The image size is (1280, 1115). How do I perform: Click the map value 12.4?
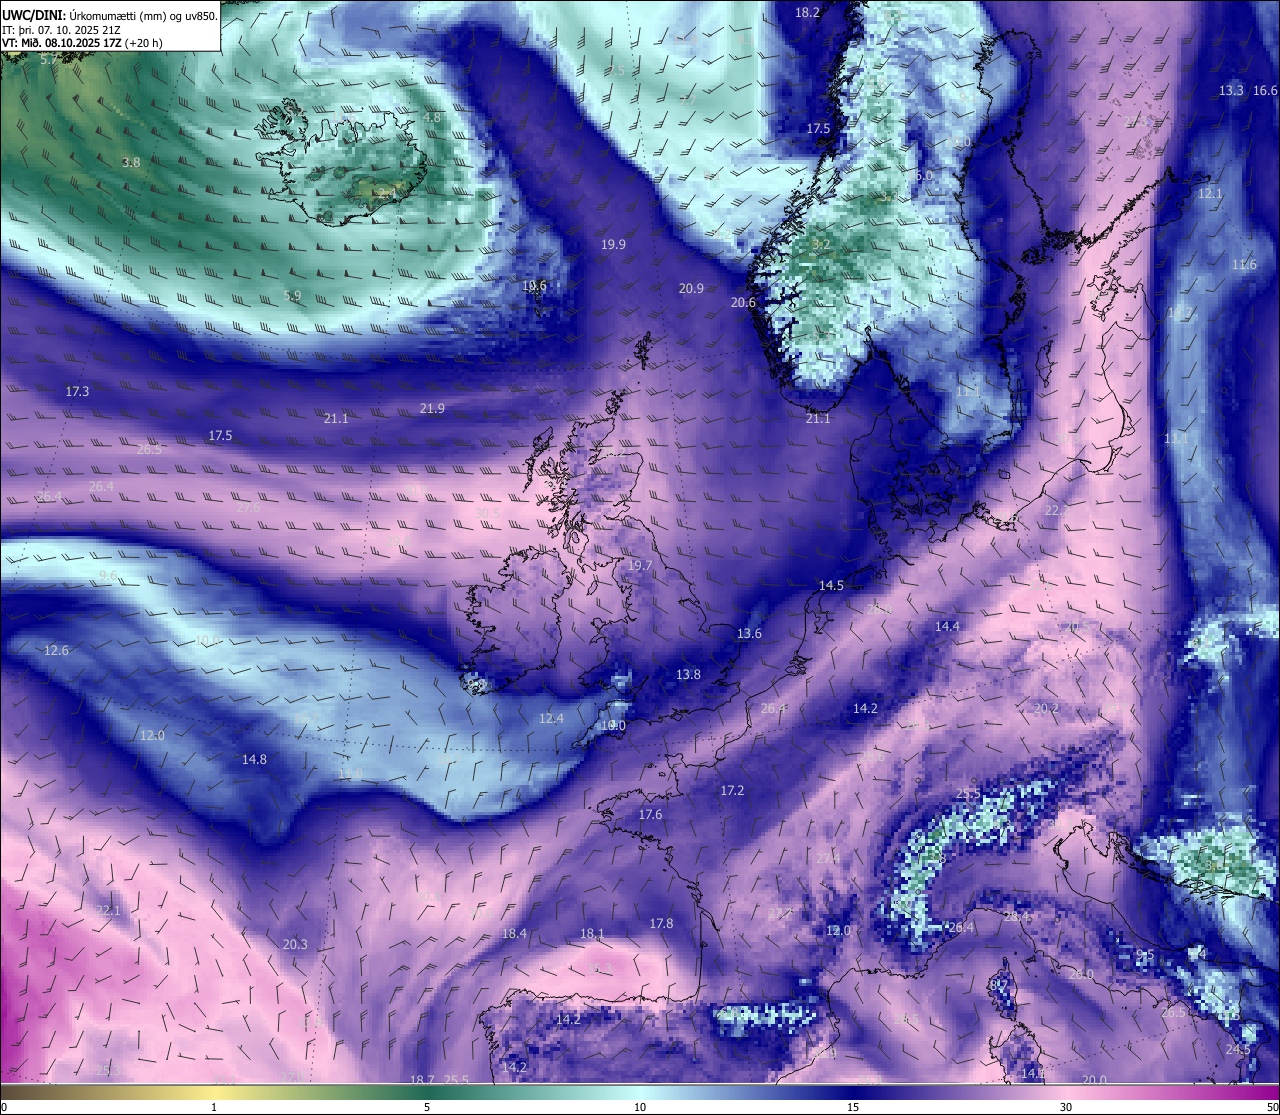(551, 719)
